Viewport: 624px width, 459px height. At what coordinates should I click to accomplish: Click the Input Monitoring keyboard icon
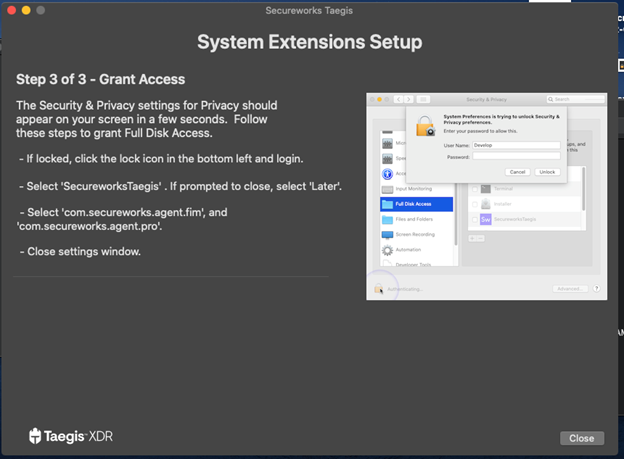[386, 187]
